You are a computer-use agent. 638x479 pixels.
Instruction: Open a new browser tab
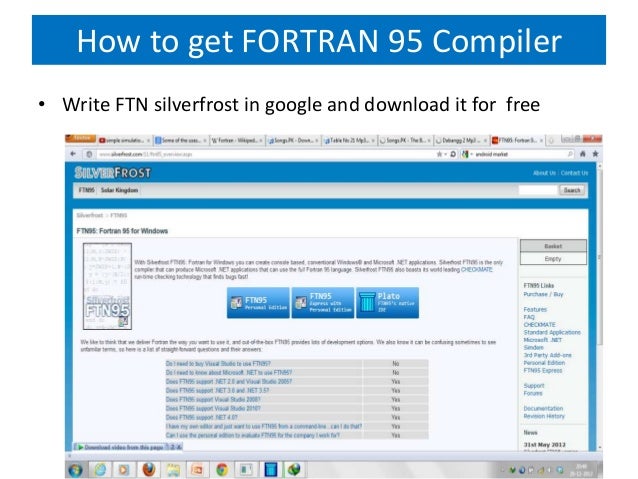click(551, 141)
